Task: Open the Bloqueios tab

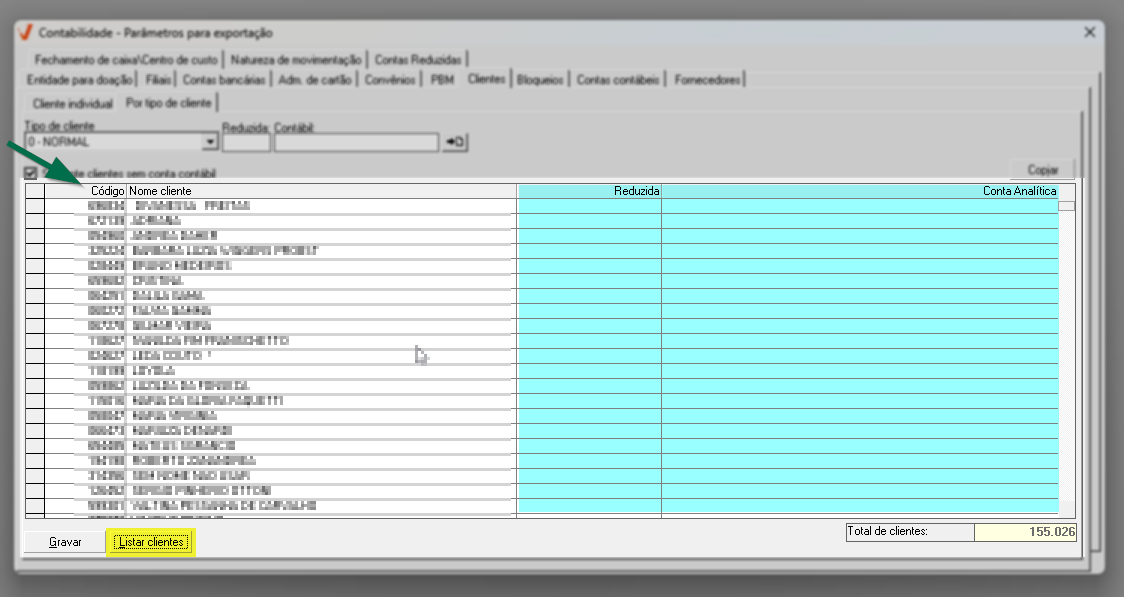Action: coord(540,80)
